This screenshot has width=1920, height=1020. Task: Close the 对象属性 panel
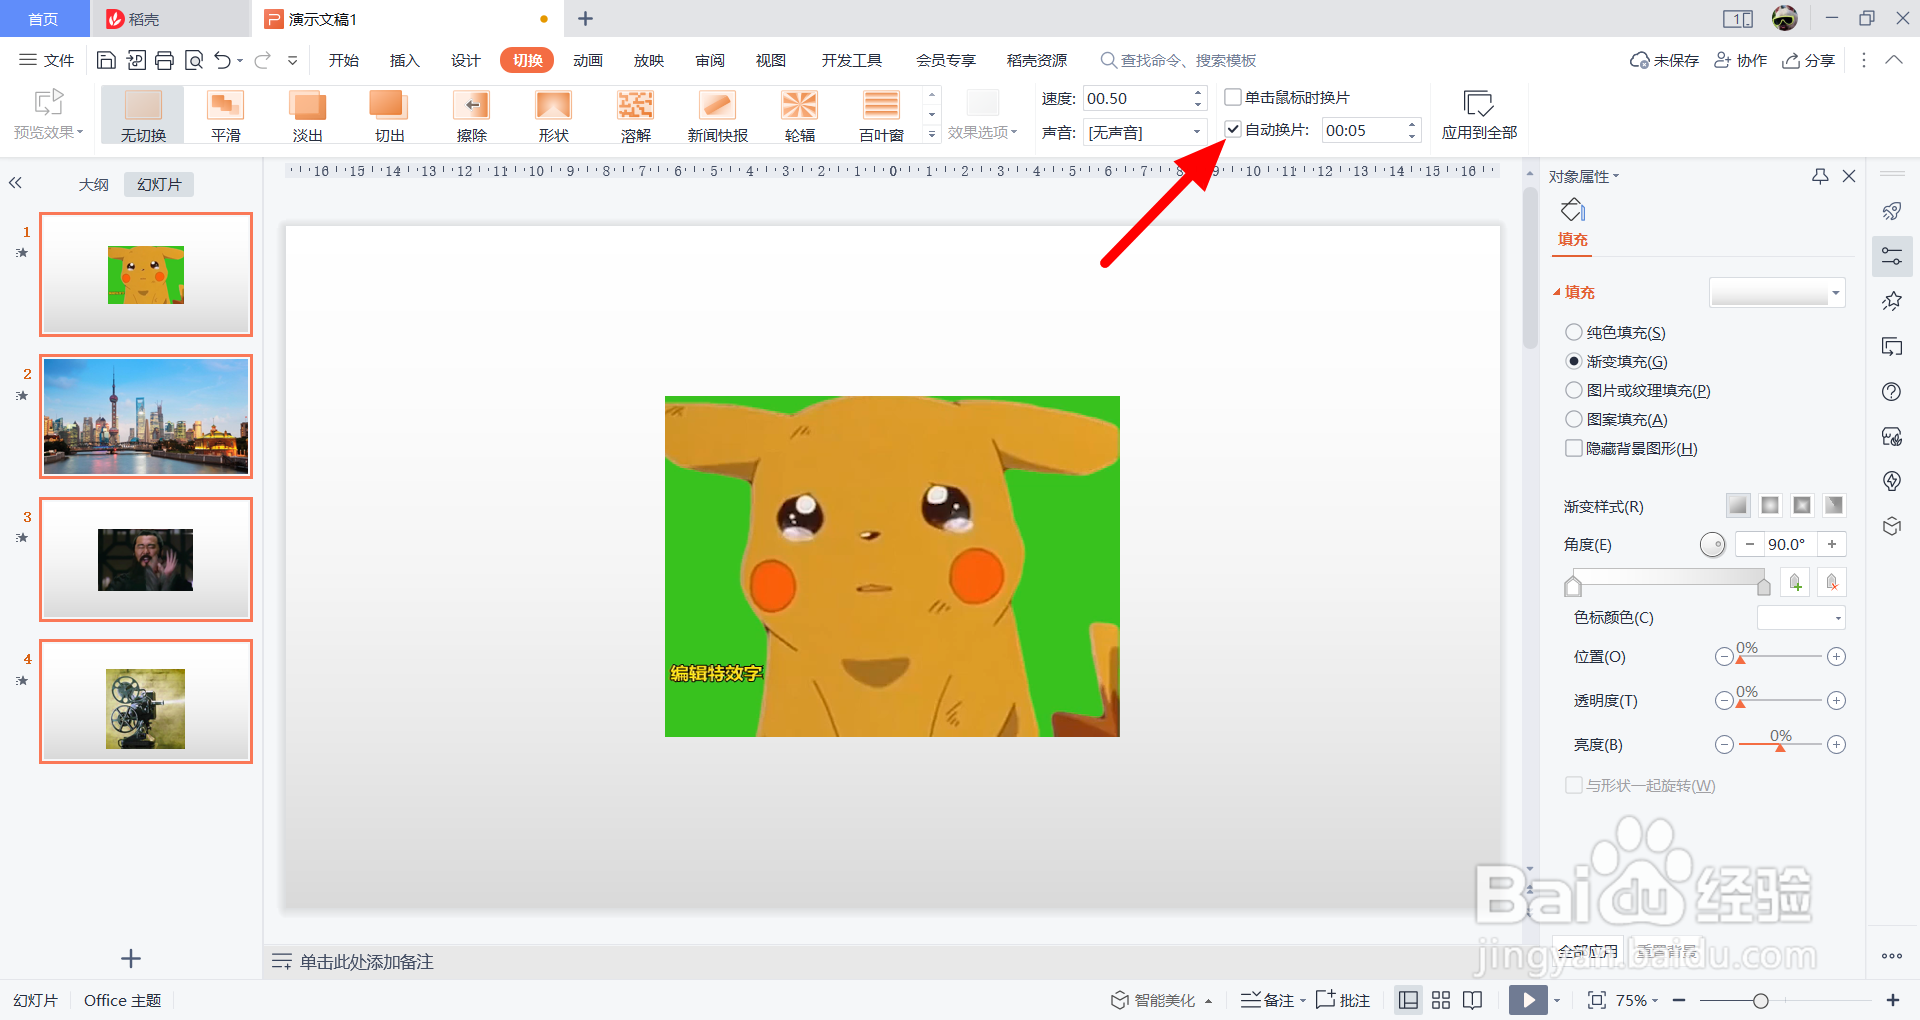1849,176
